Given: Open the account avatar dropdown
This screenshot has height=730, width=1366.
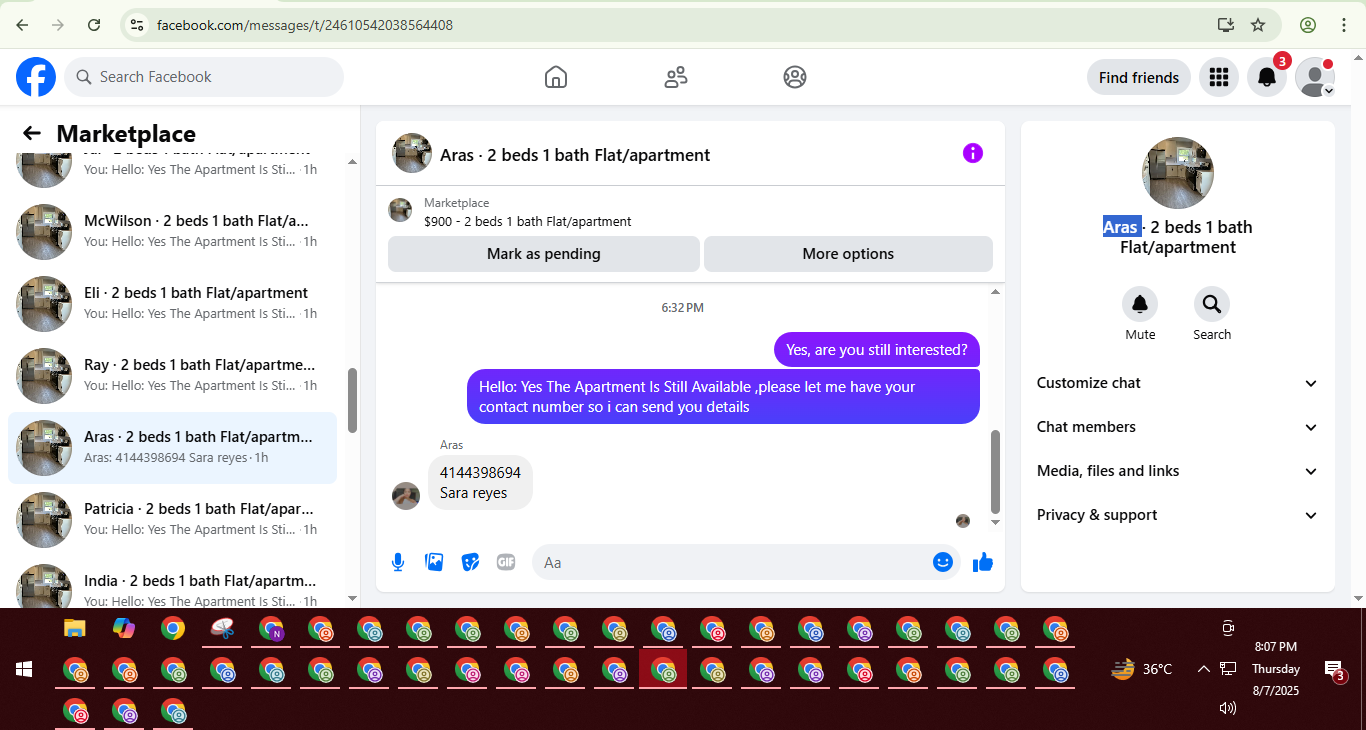Looking at the screenshot, I should pos(1315,77).
